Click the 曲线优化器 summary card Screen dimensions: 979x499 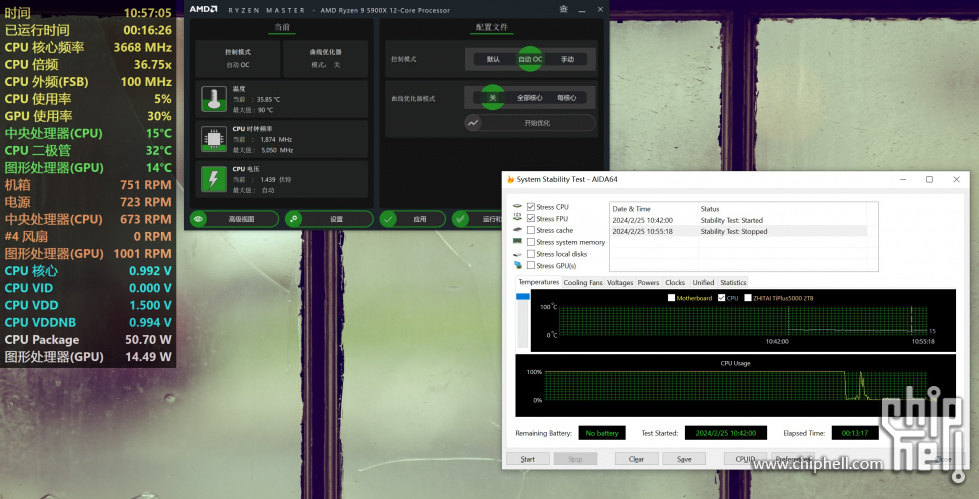(325, 59)
